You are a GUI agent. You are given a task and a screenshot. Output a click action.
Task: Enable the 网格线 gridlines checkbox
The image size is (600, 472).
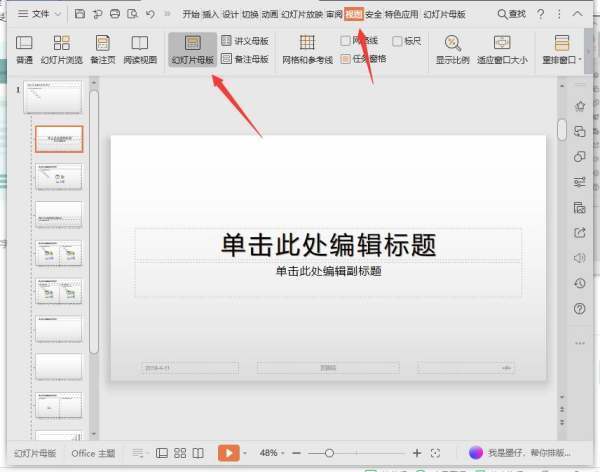(x=346, y=41)
